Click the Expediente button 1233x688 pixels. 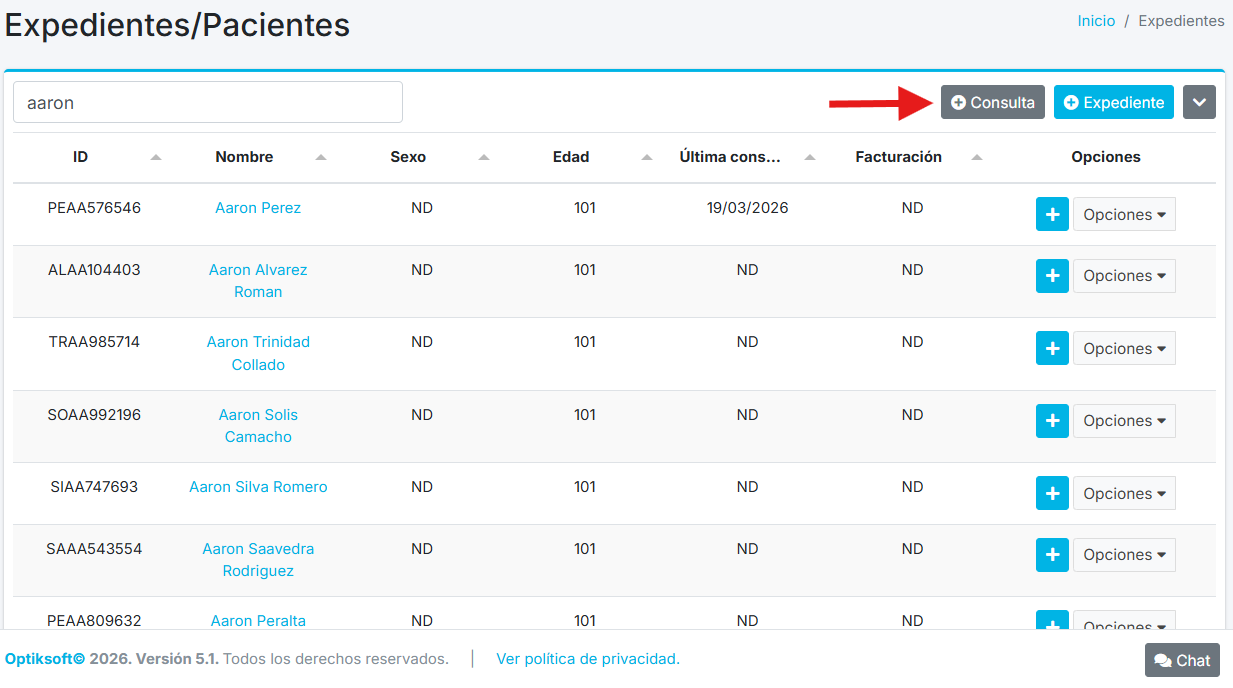[x=1114, y=102]
